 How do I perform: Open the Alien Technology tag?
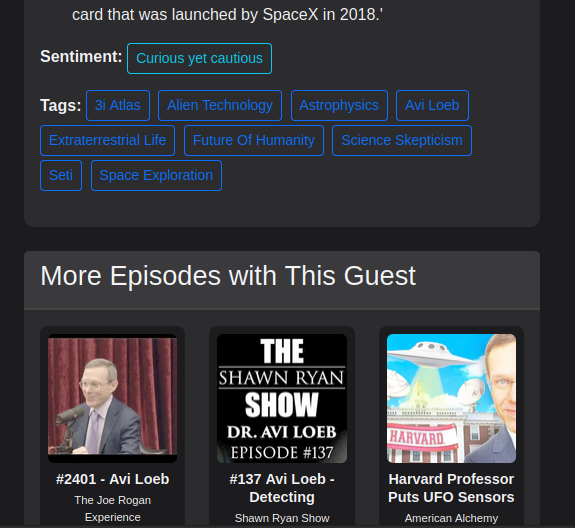pyautogui.click(x=220, y=105)
